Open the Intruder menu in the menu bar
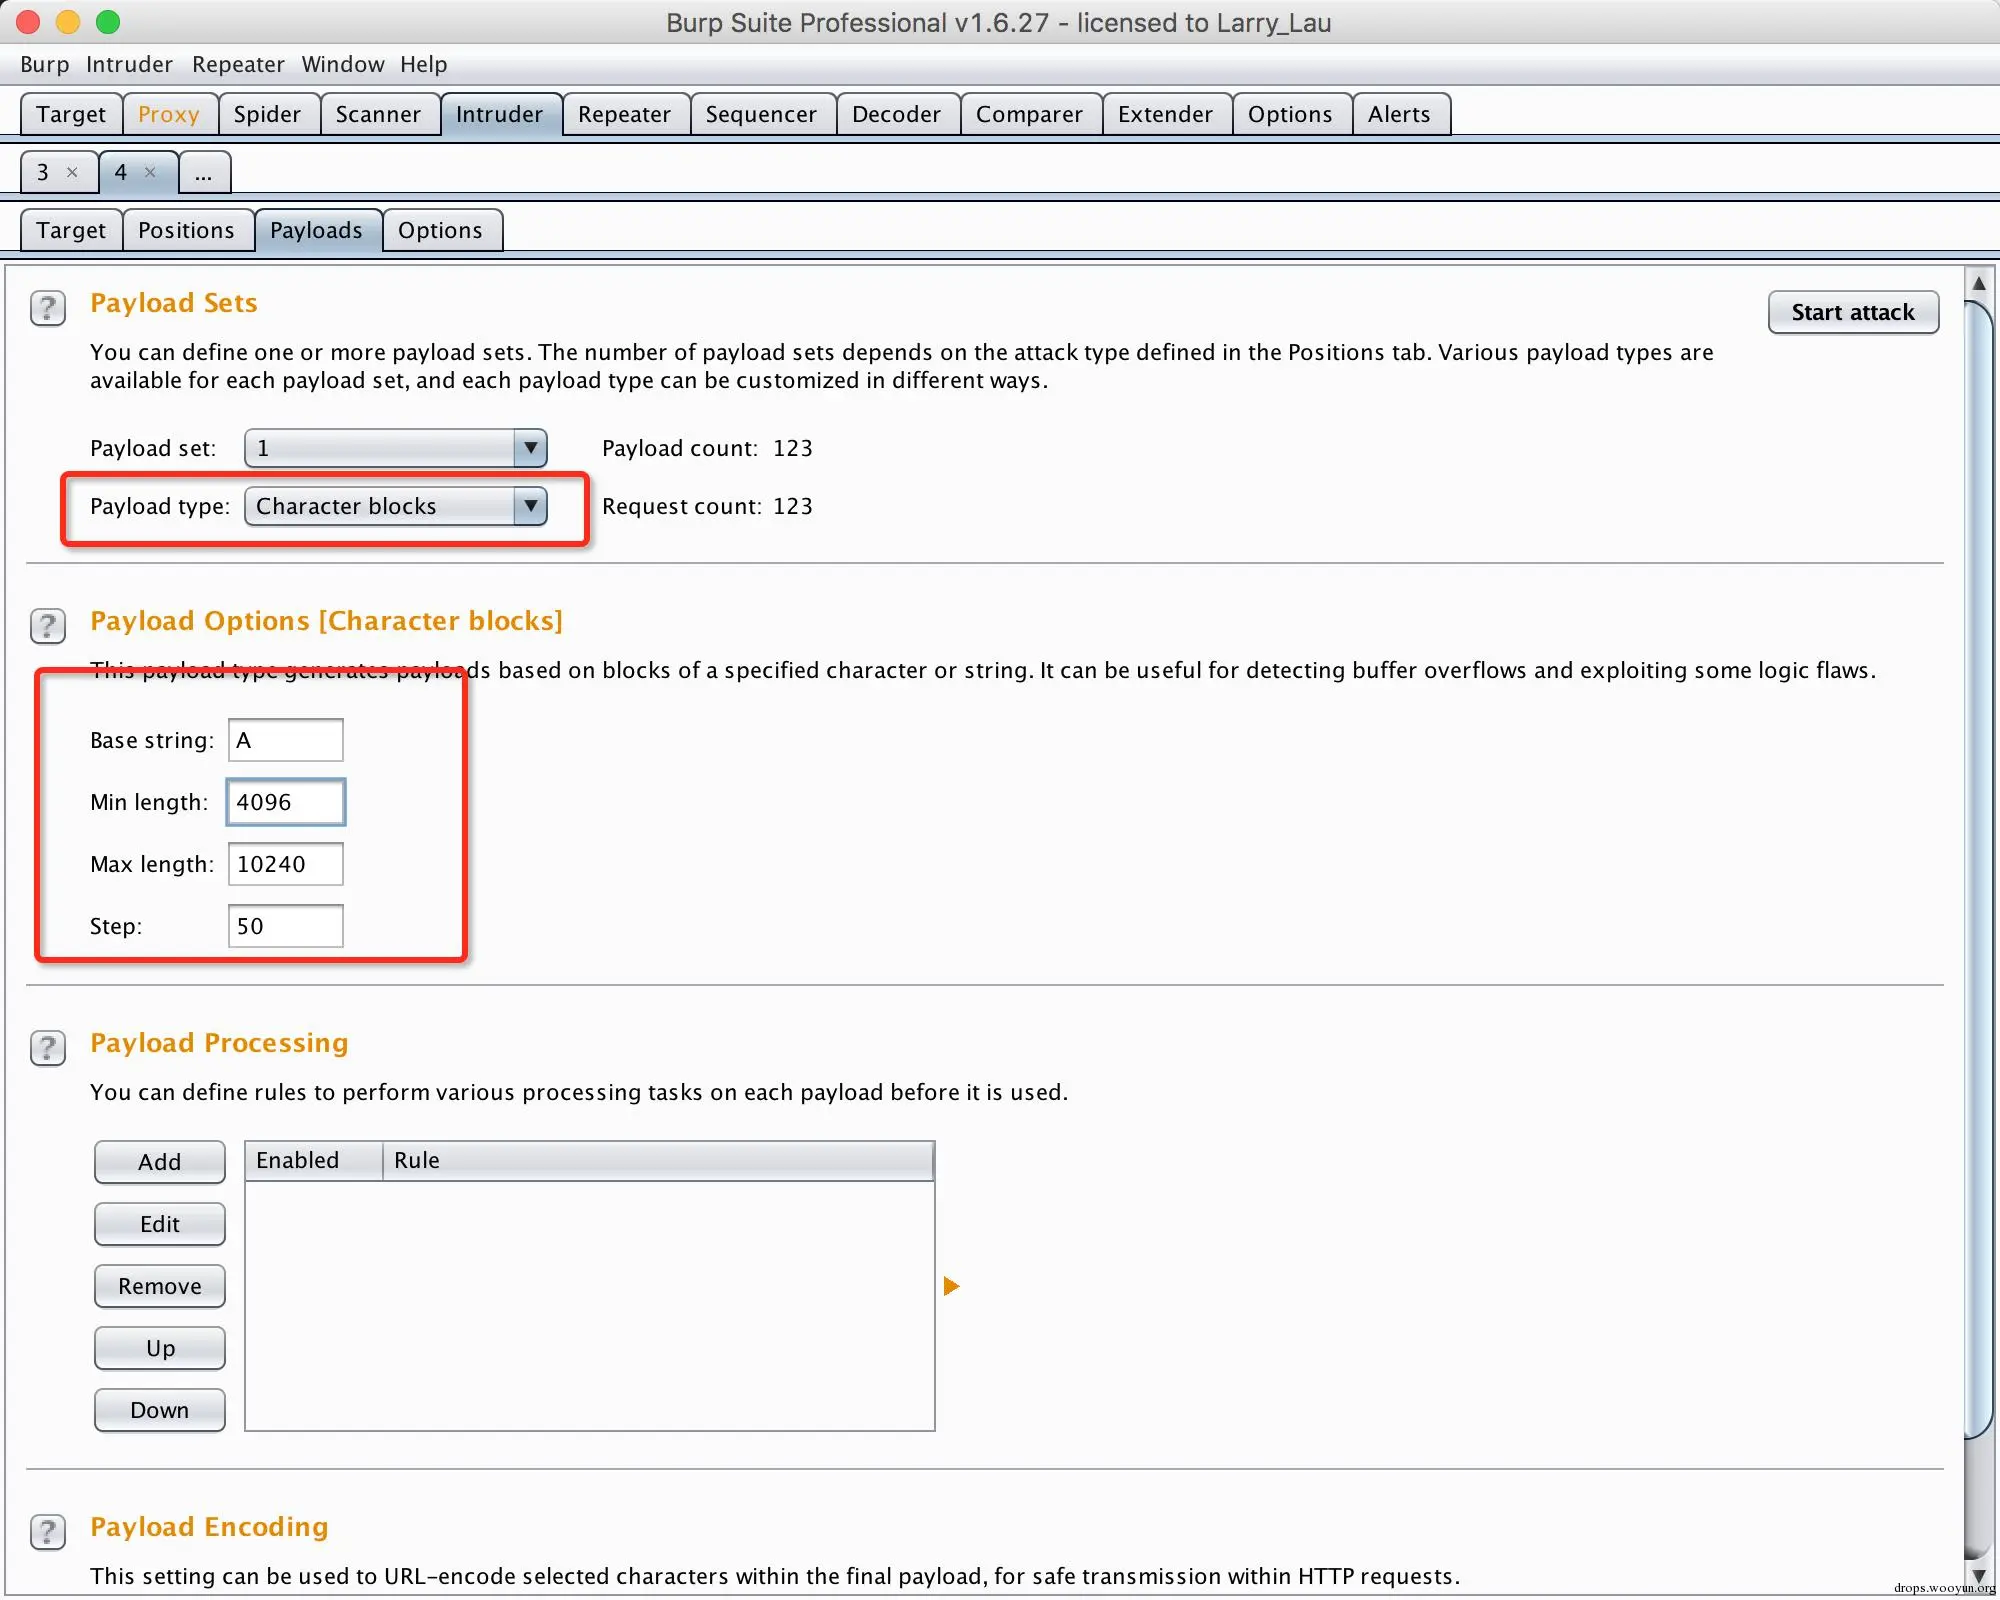This screenshot has width=2000, height=1600. pos(129,64)
